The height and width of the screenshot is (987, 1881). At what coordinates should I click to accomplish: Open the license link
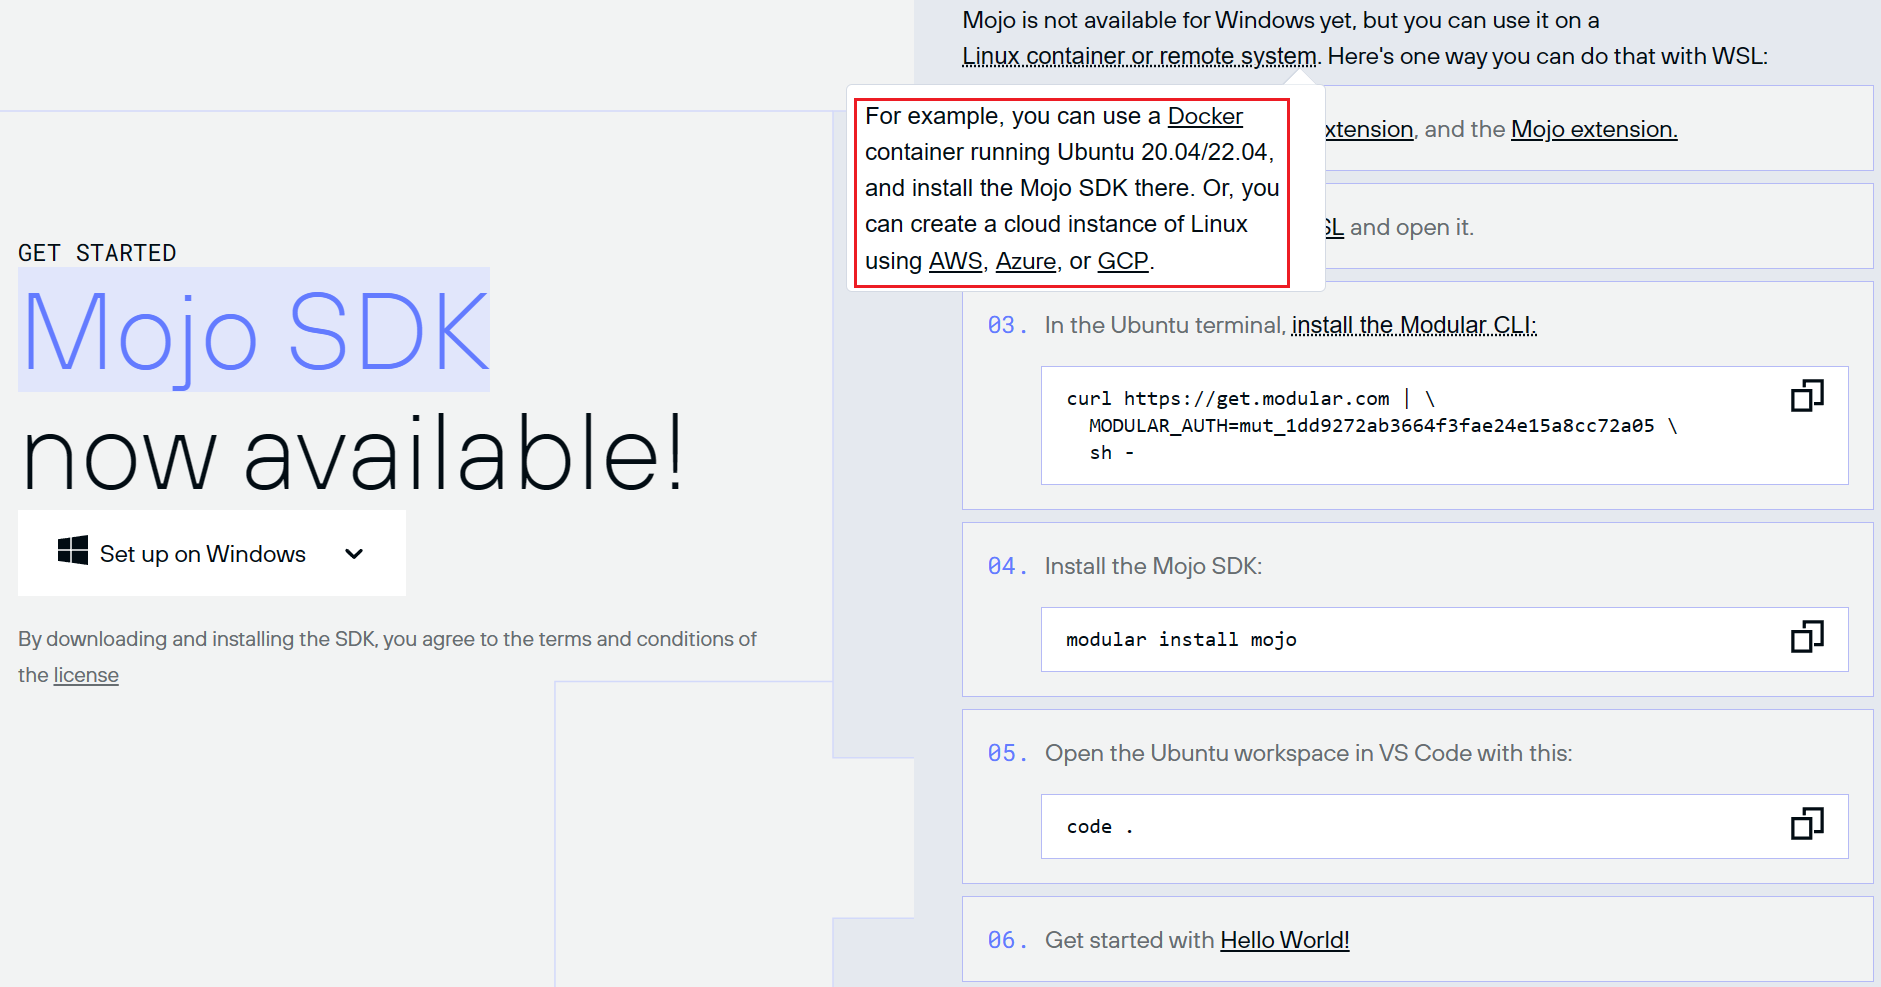pyautogui.click(x=86, y=676)
